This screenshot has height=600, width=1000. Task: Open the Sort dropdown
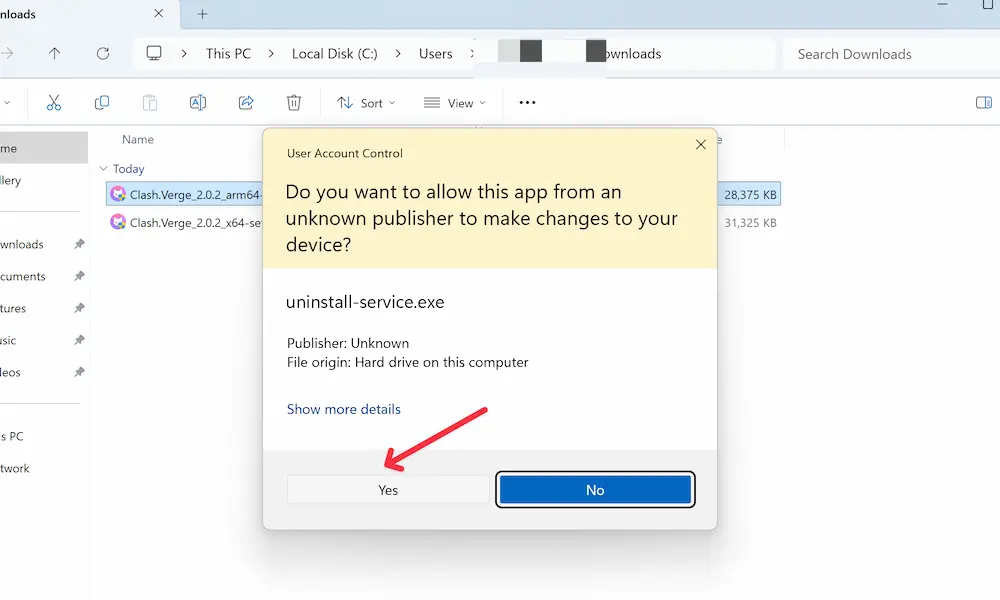[366, 103]
